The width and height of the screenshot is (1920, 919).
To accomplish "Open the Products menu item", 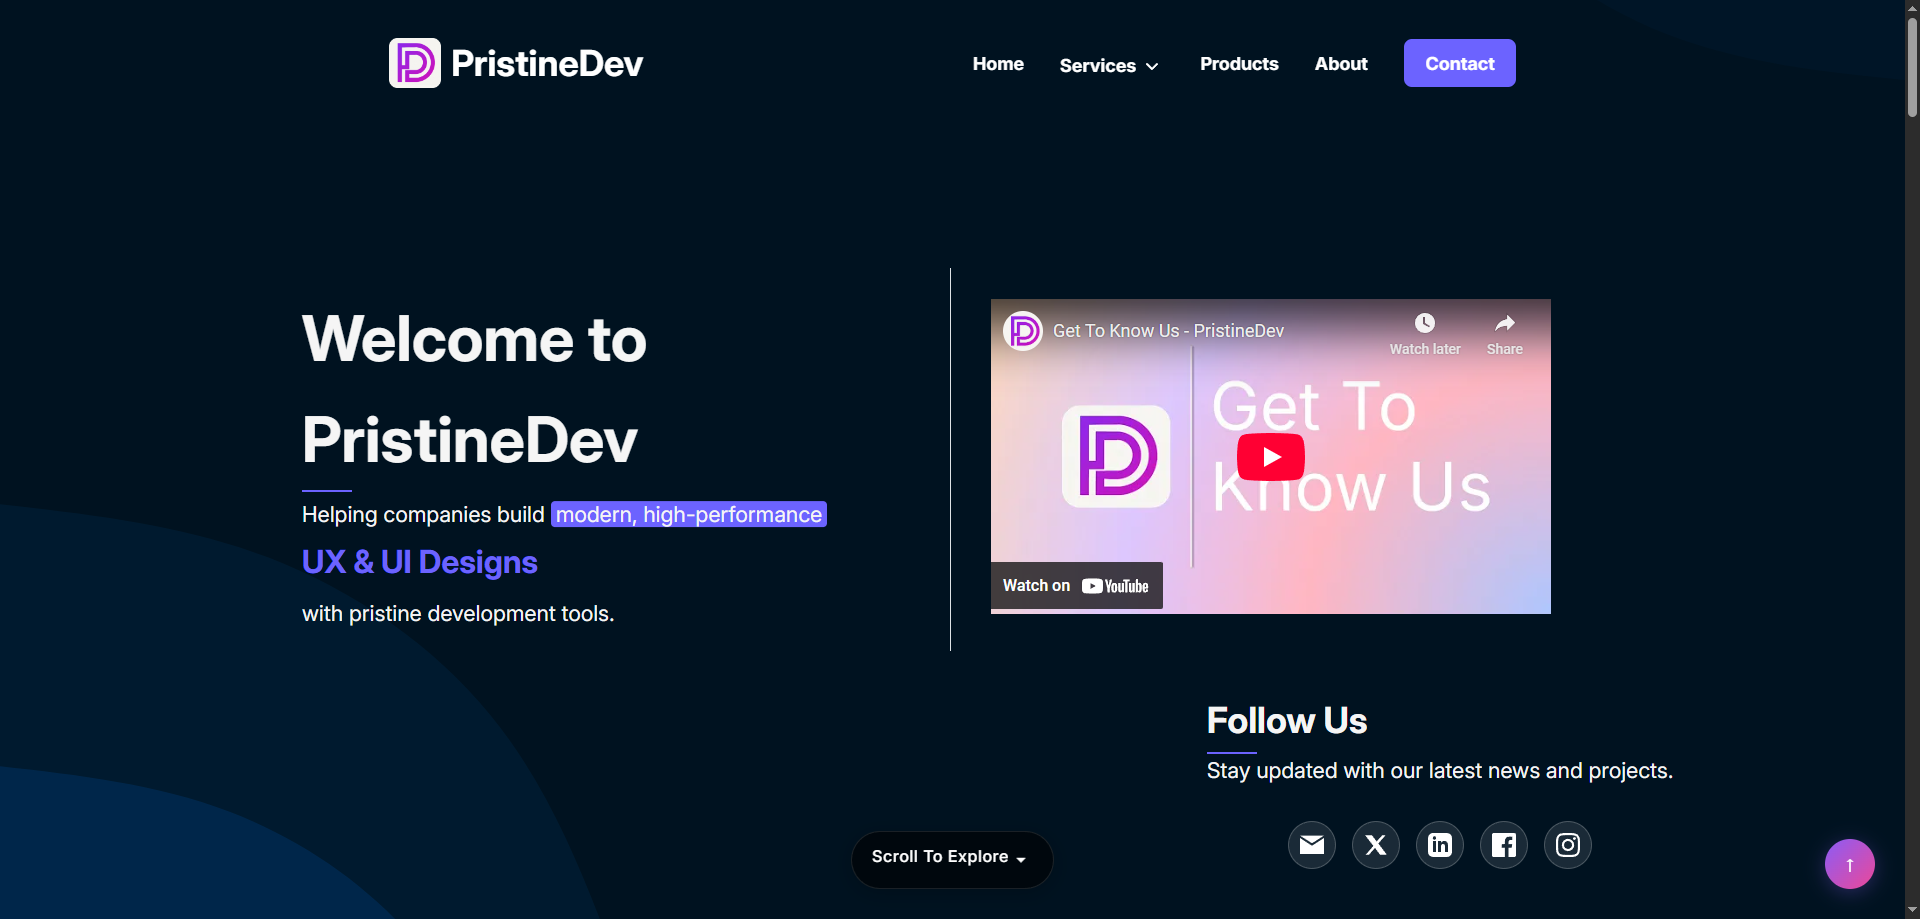I will coord(1239,64).
